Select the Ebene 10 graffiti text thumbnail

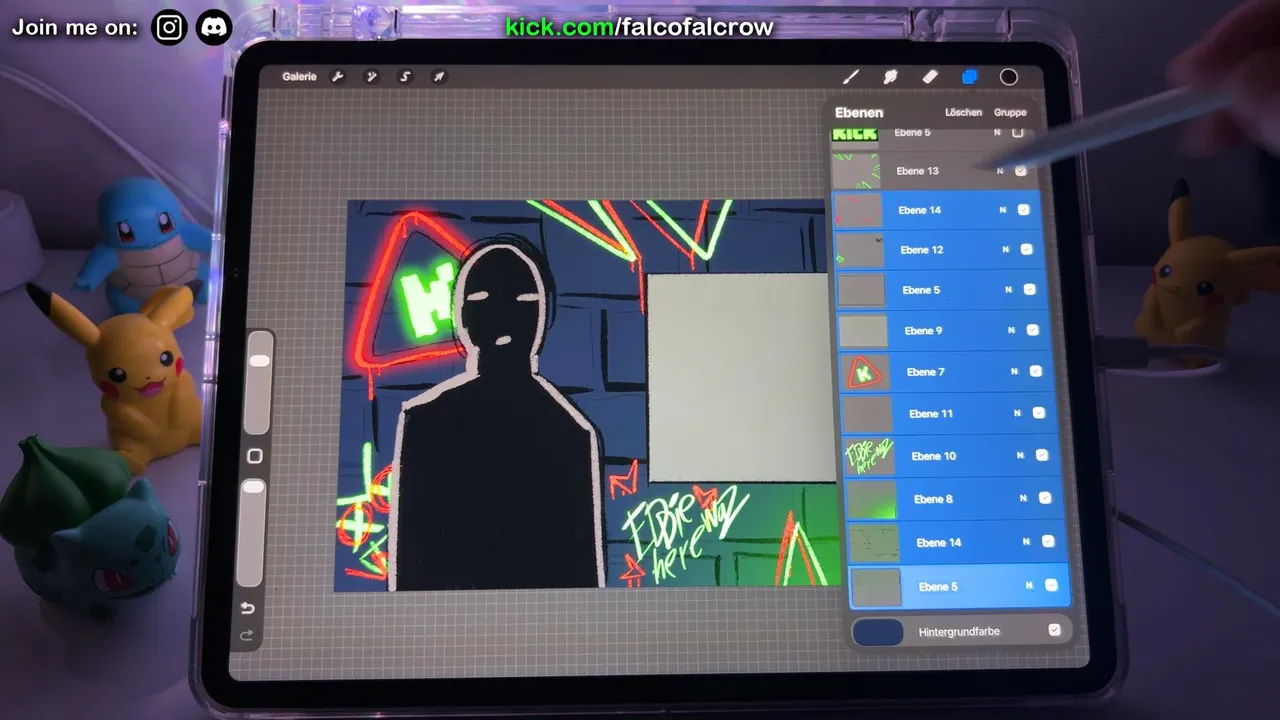tap(870, 456)
